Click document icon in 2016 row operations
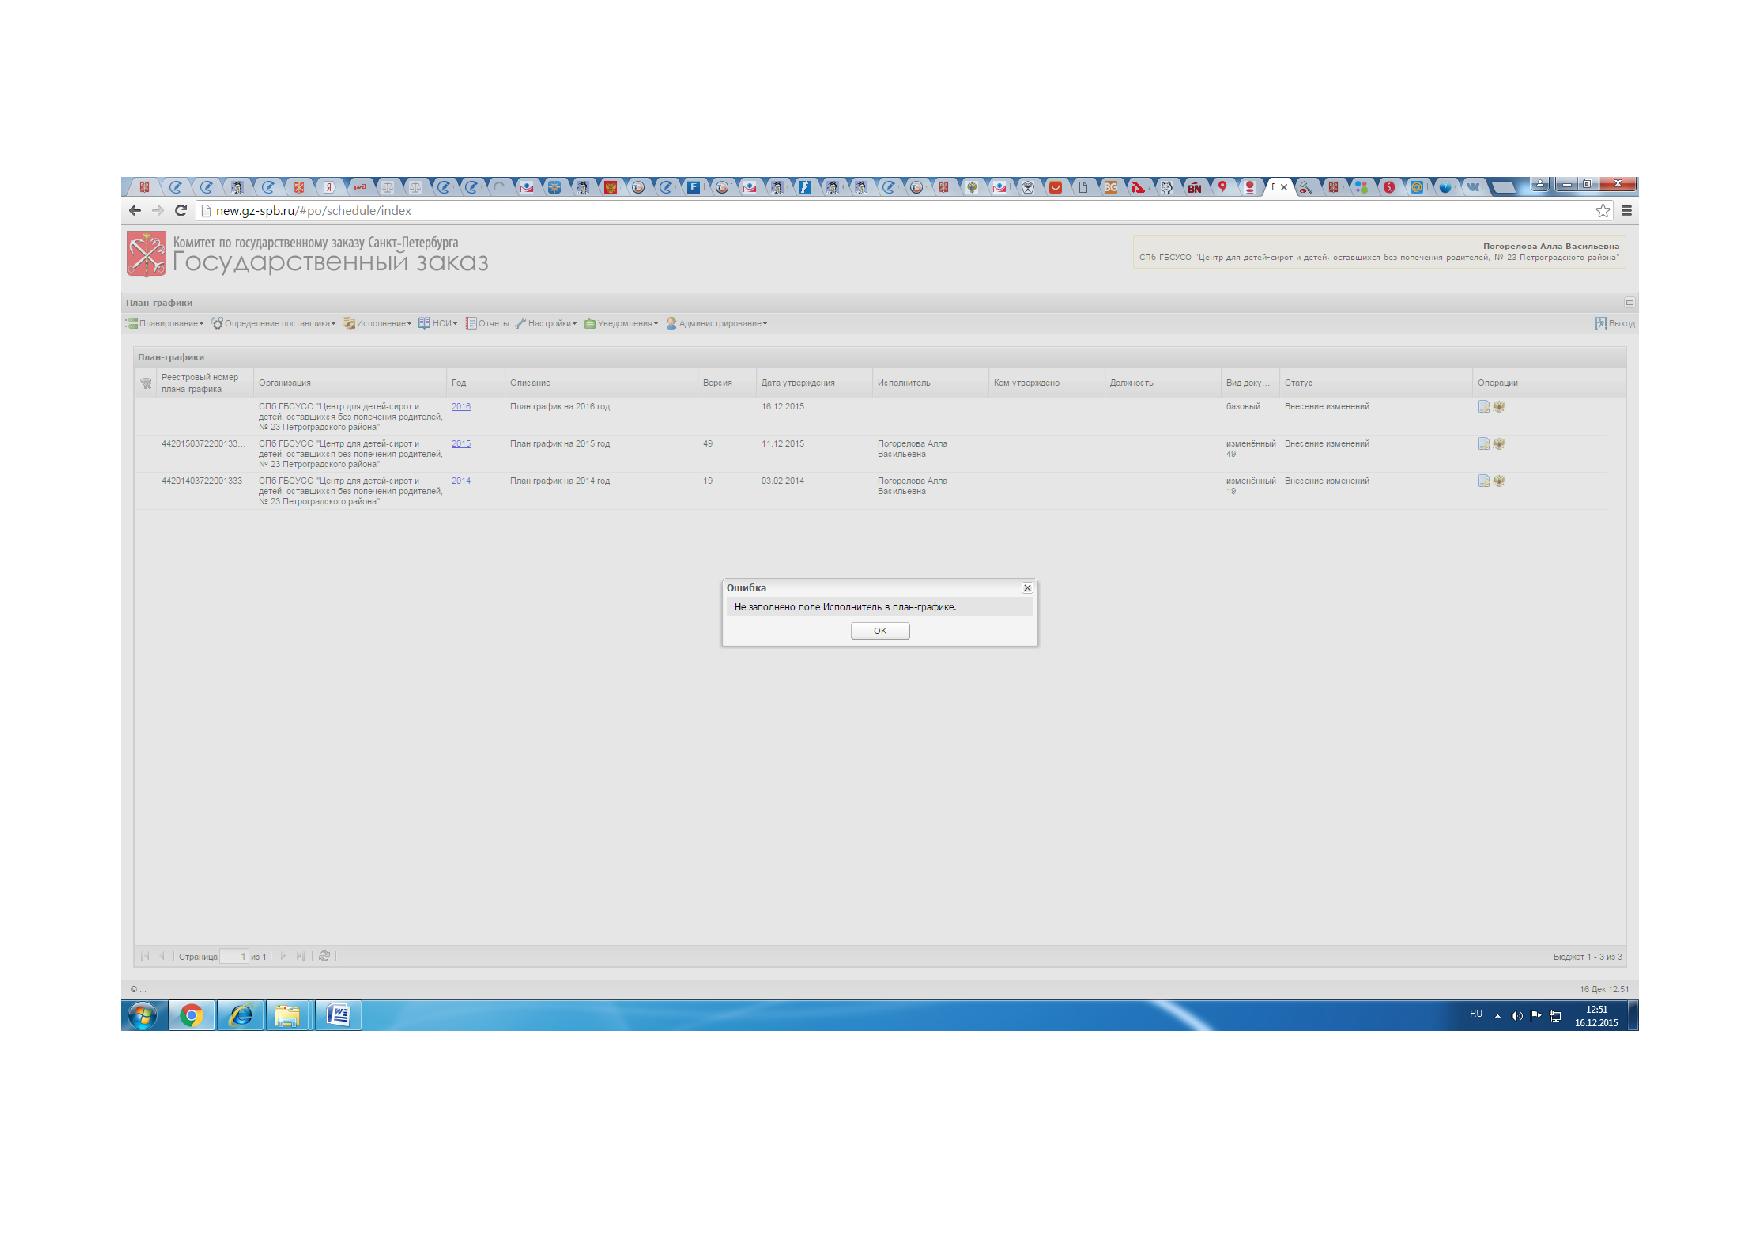The height and width of the screenshot is (1240, 1754). pos(1484,407)
